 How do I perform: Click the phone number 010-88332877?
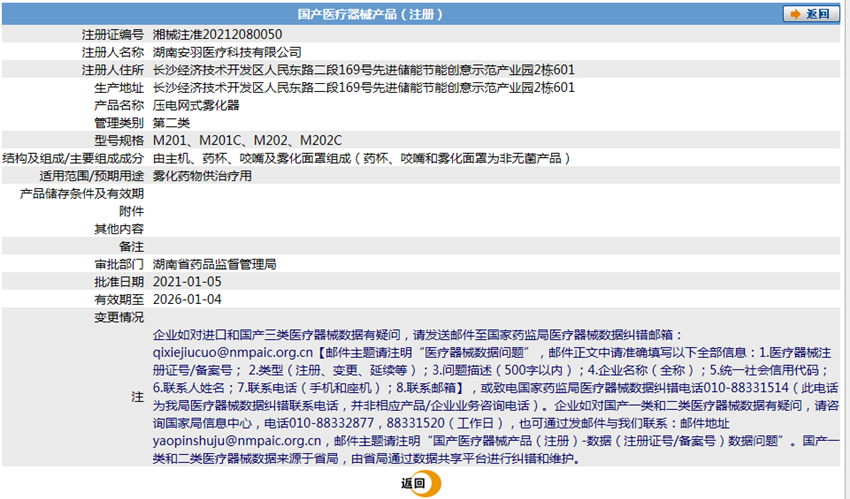(x=331, y=423)
